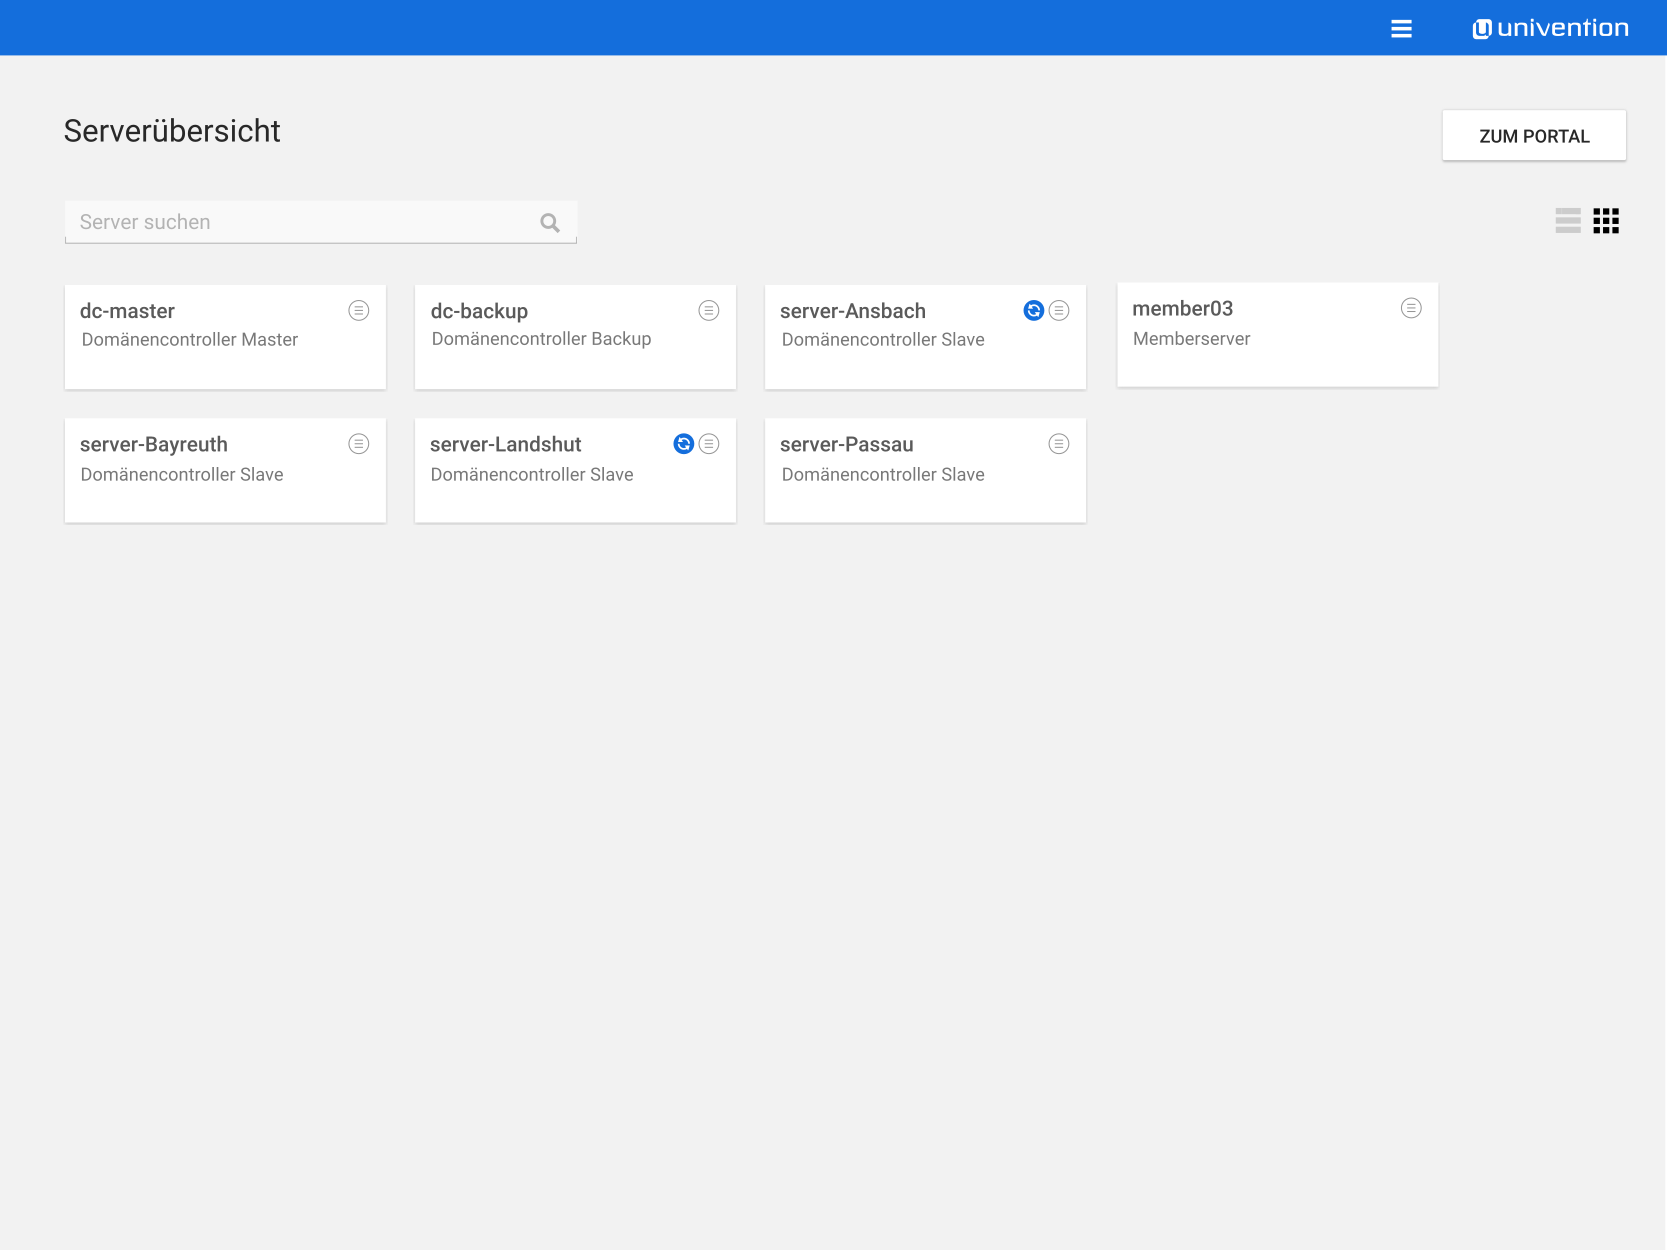Viewport: 1667px width, 1250px height.
Task: Click the magnifier search icon
Action: click(550, 223)
